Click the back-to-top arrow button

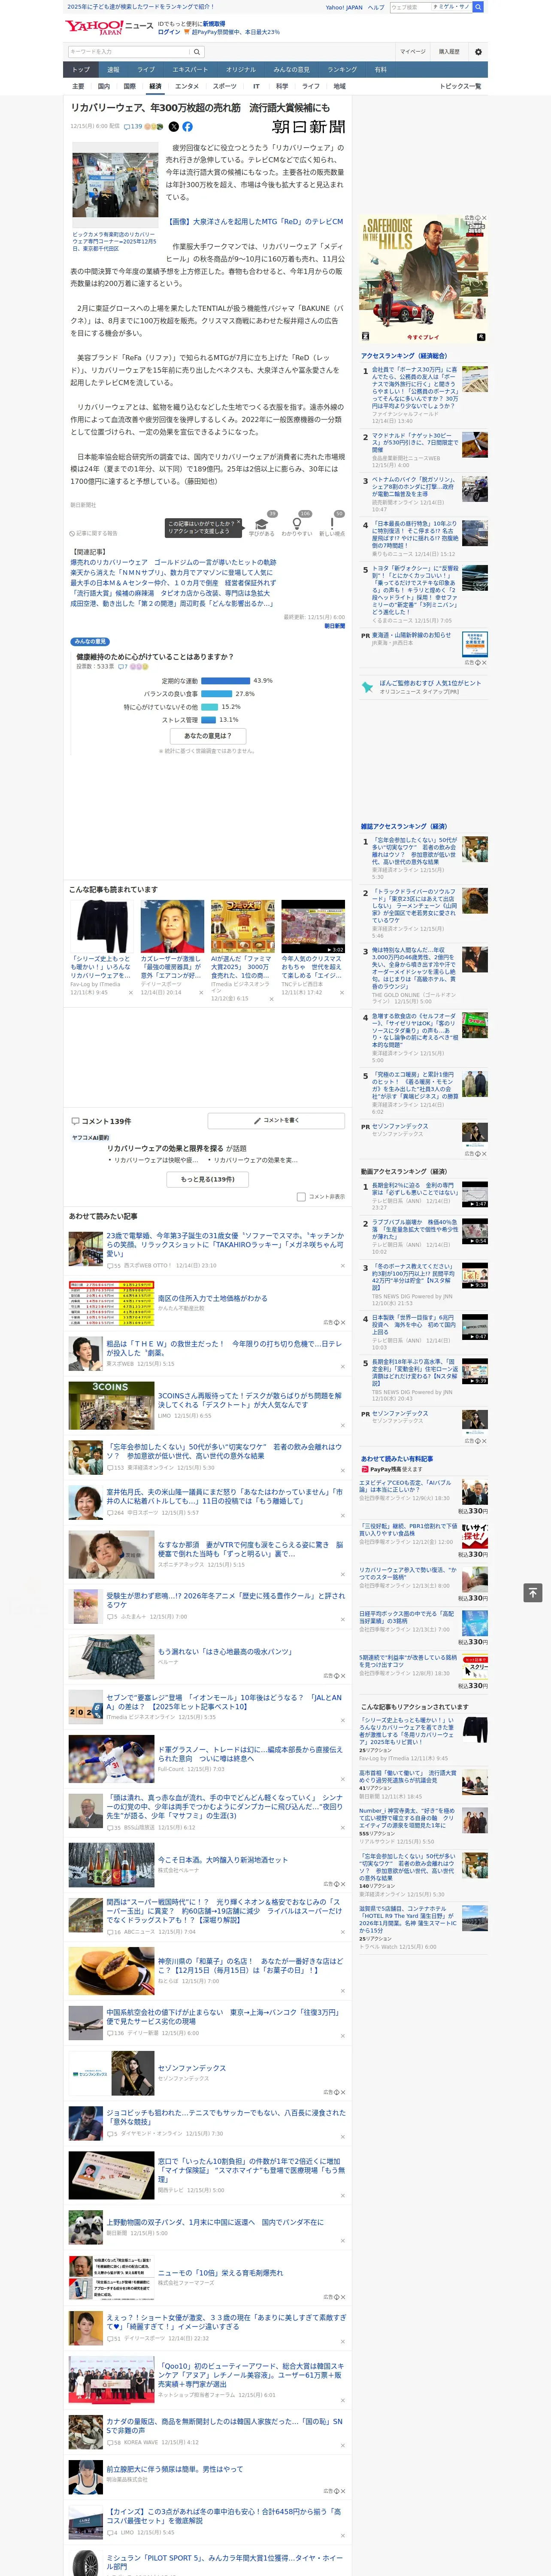pos(533,1593)
